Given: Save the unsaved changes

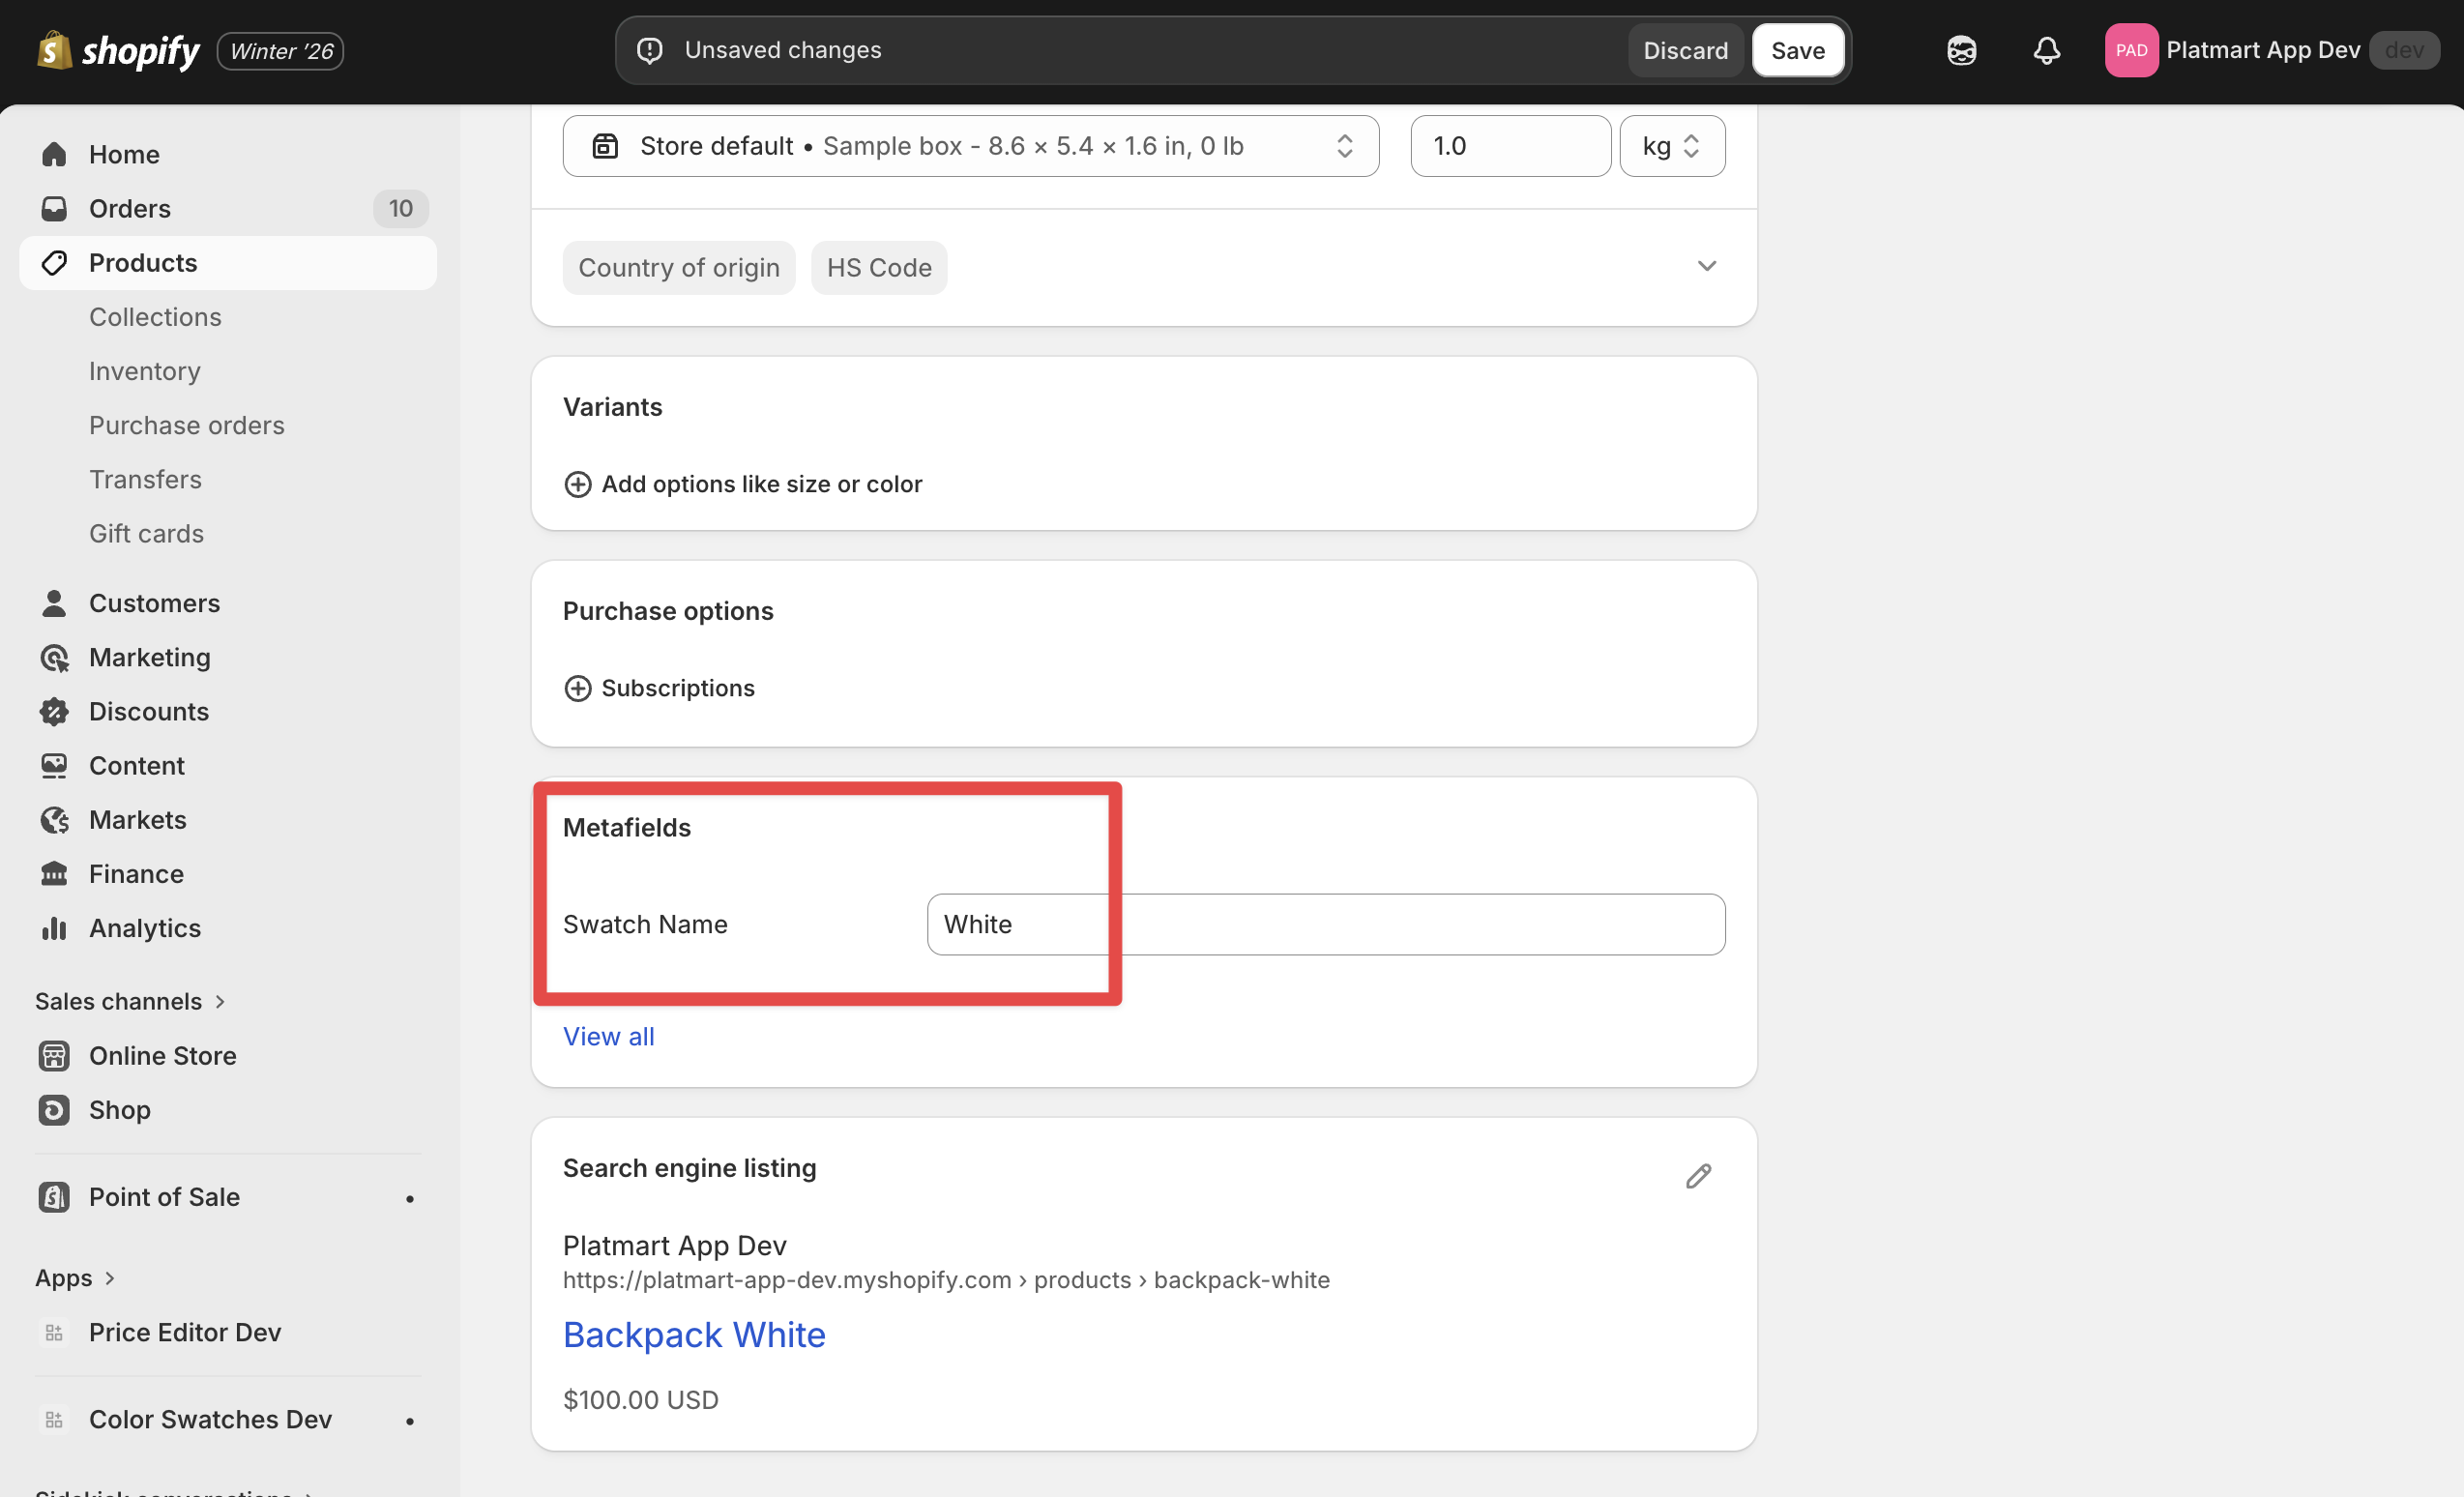Looking at the screenshot, I should coord(1797,50).
